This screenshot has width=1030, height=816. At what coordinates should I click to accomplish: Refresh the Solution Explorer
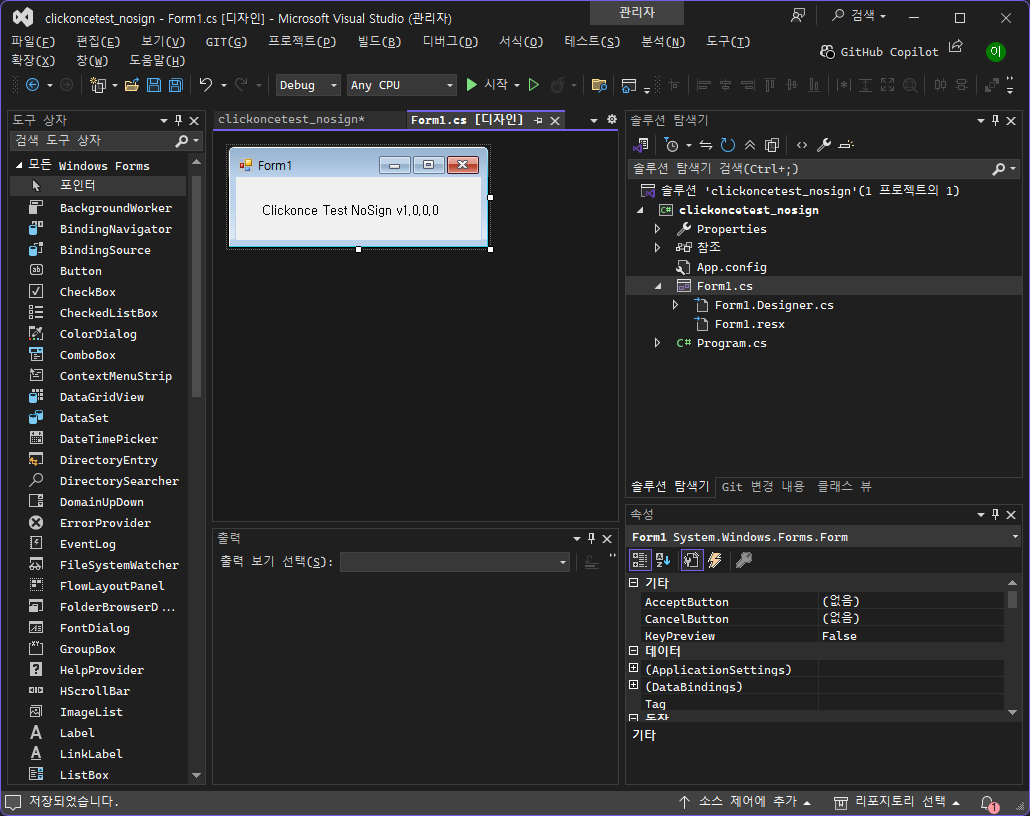(727, 145)
